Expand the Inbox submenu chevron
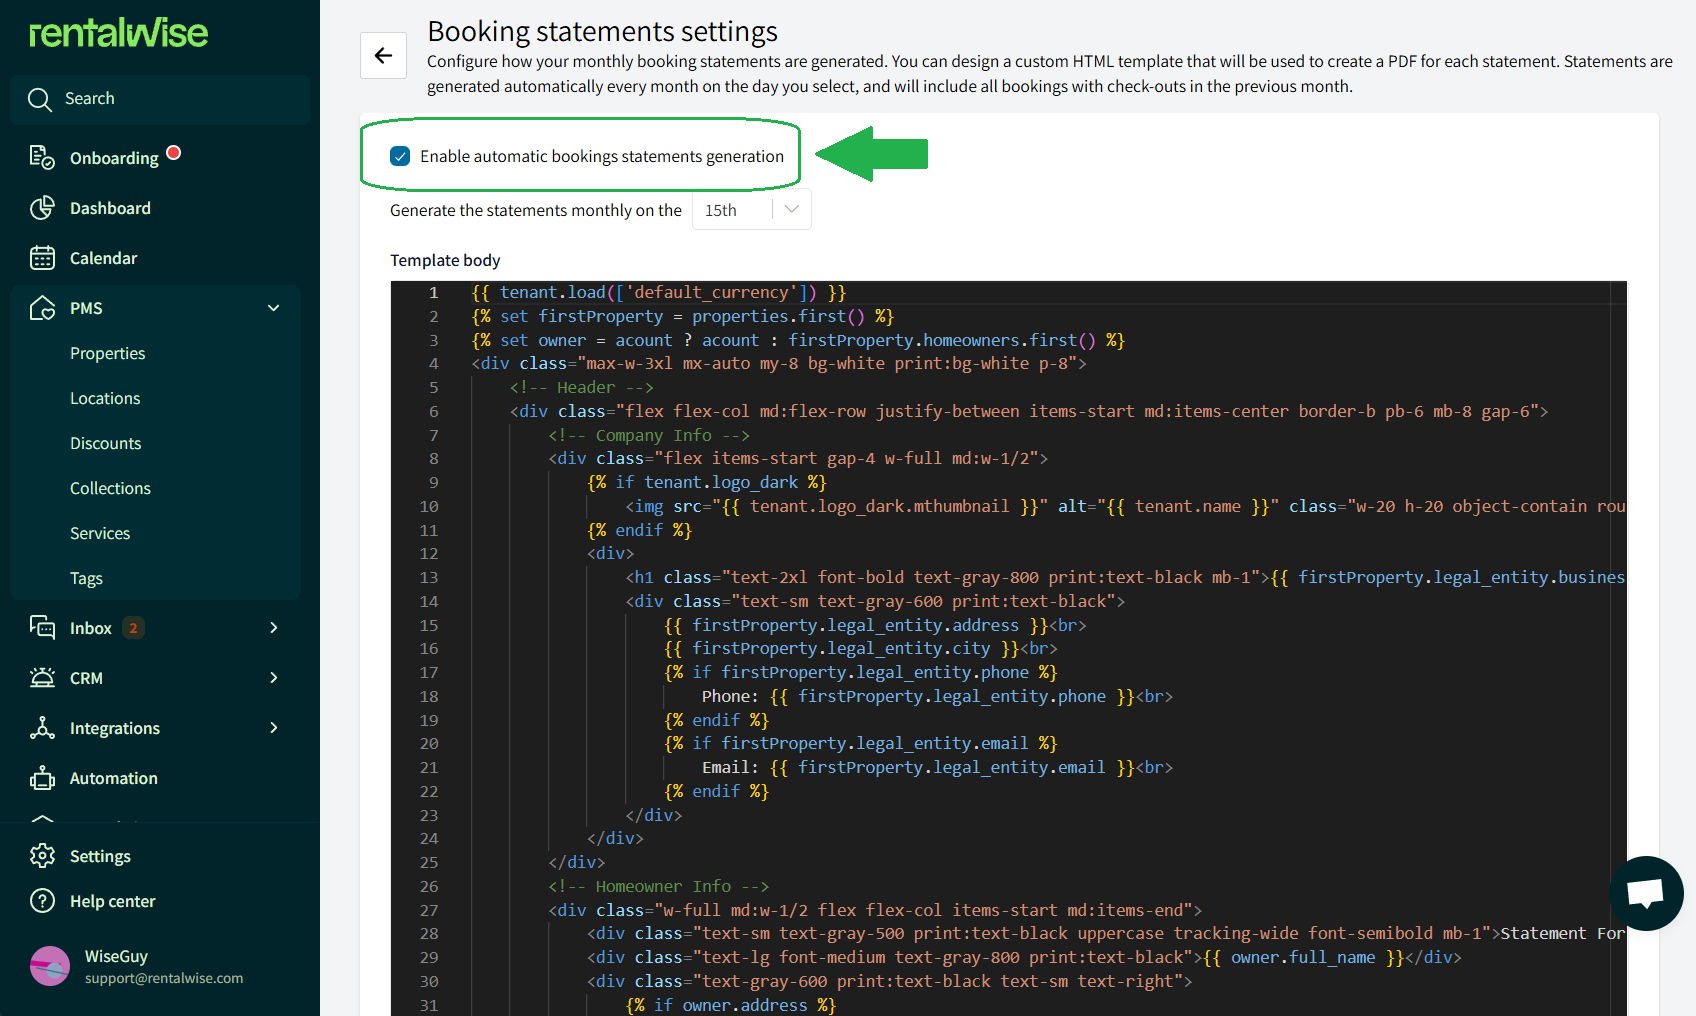This screenshot has height=1016, width=1696. click(273, 628)
